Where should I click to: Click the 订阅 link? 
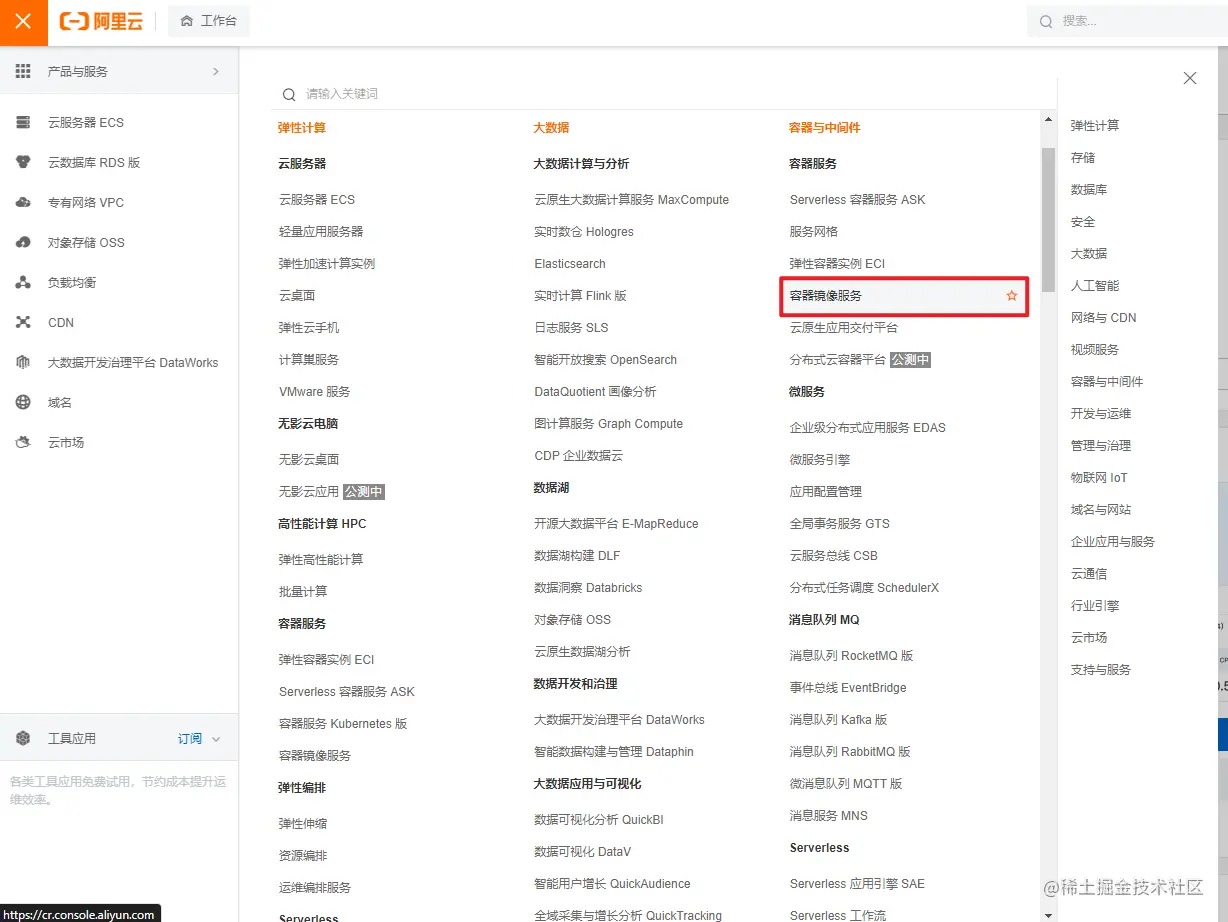click(x=190, y=738)
